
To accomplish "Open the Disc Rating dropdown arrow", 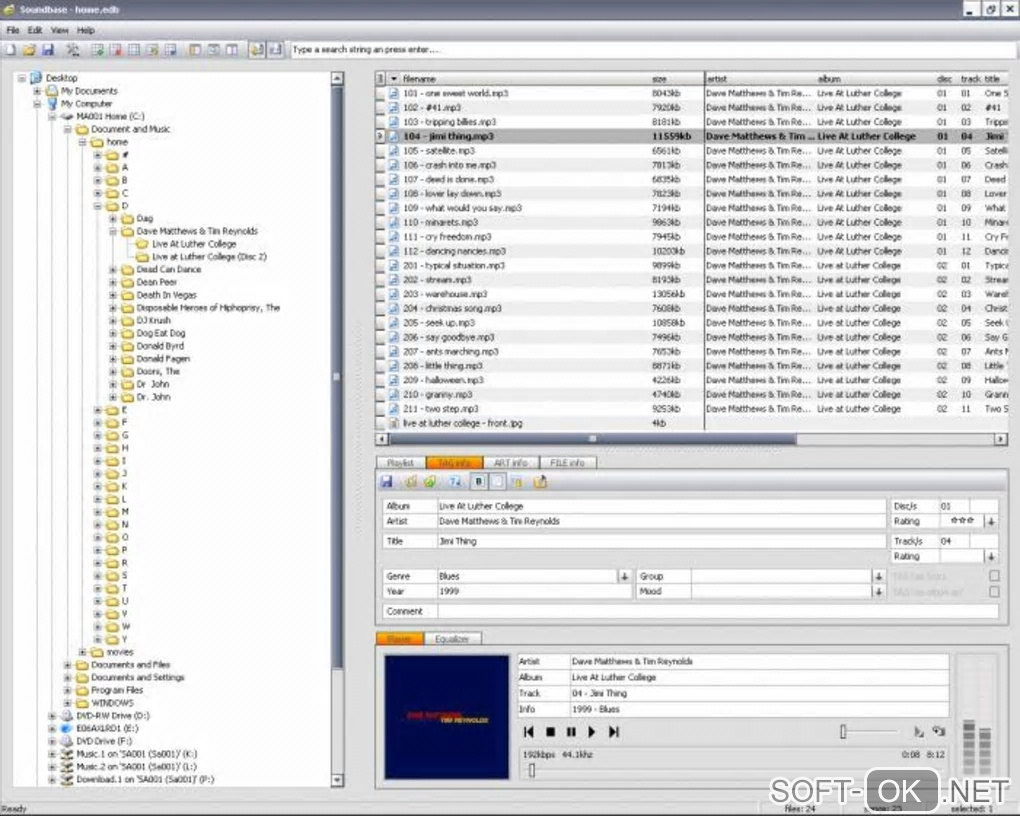I will coord(990,521).
